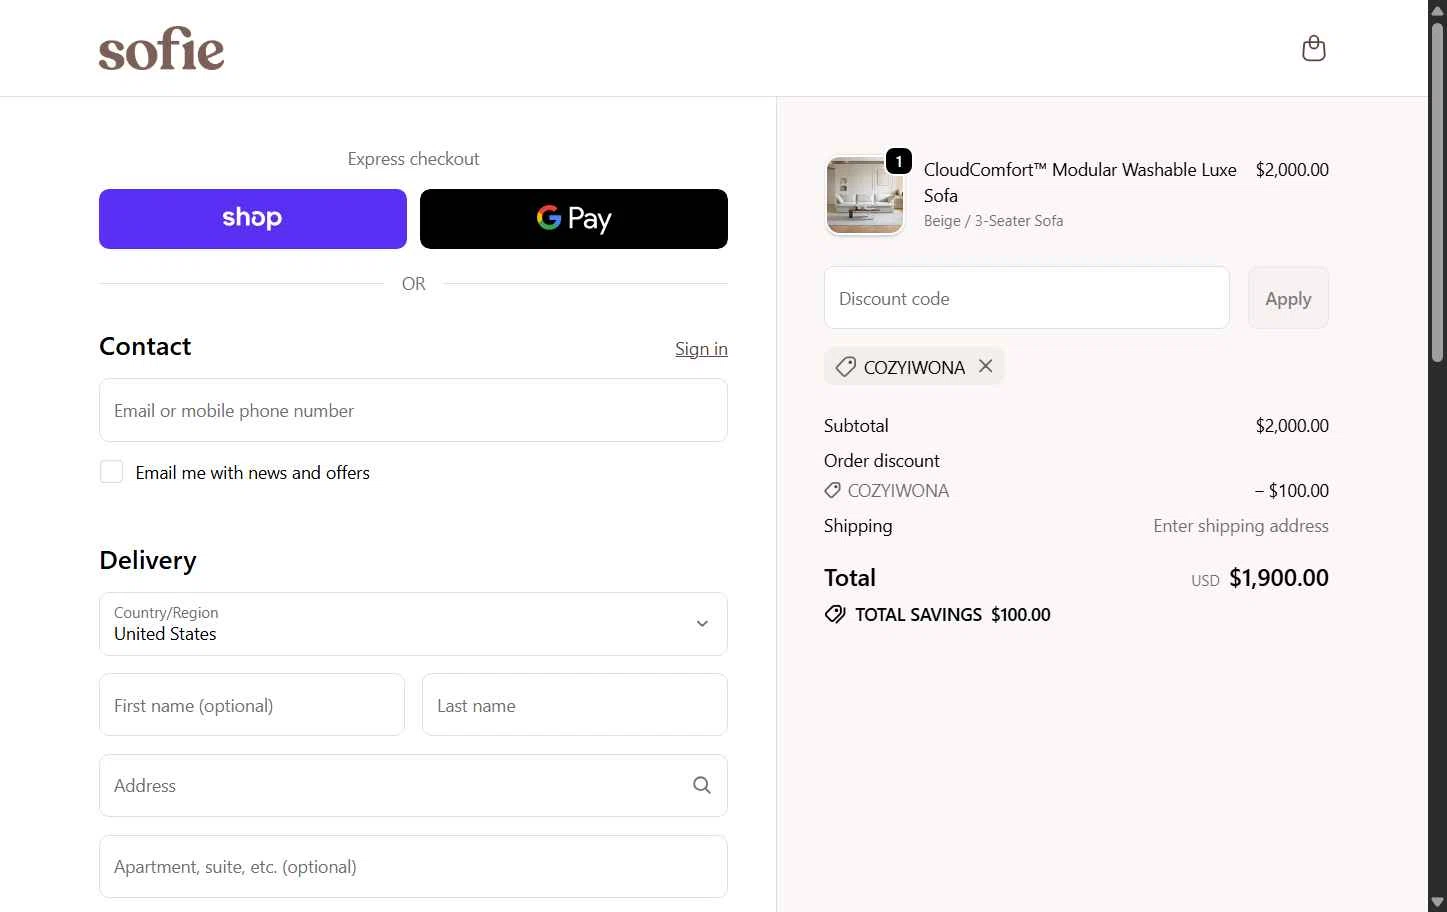
Task: Click the COZYIWONA label under Order discount
Action: coord(898,491)
